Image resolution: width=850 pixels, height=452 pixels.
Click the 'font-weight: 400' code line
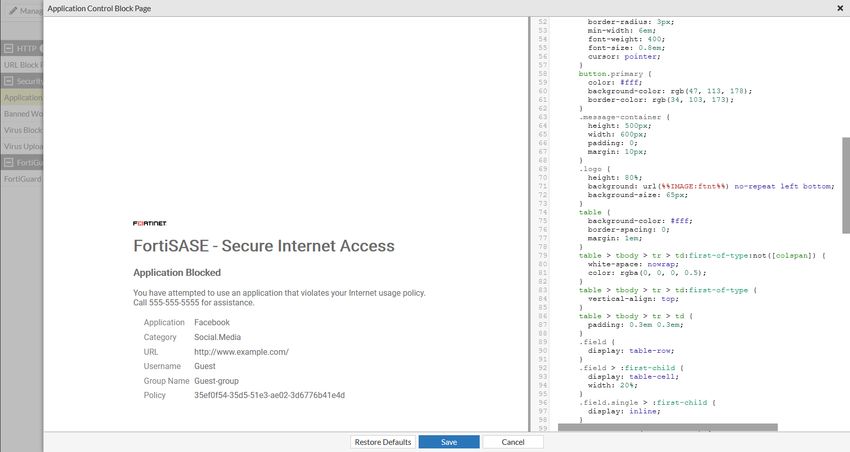626,39
